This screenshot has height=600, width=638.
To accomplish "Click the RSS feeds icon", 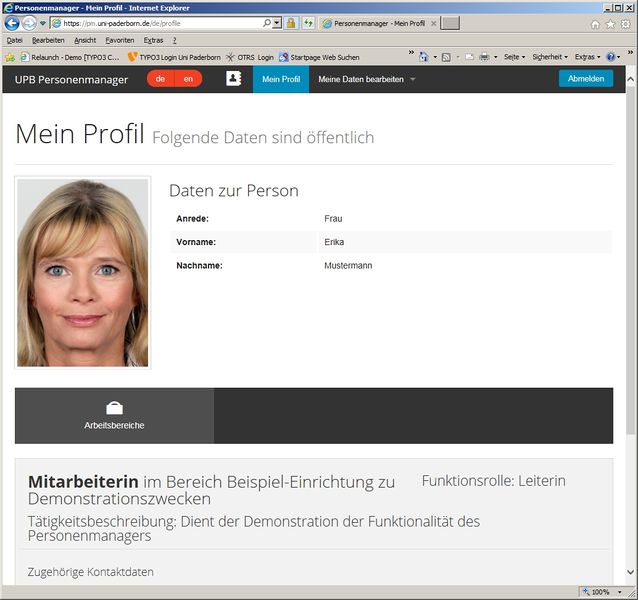I will pos(446,57).
